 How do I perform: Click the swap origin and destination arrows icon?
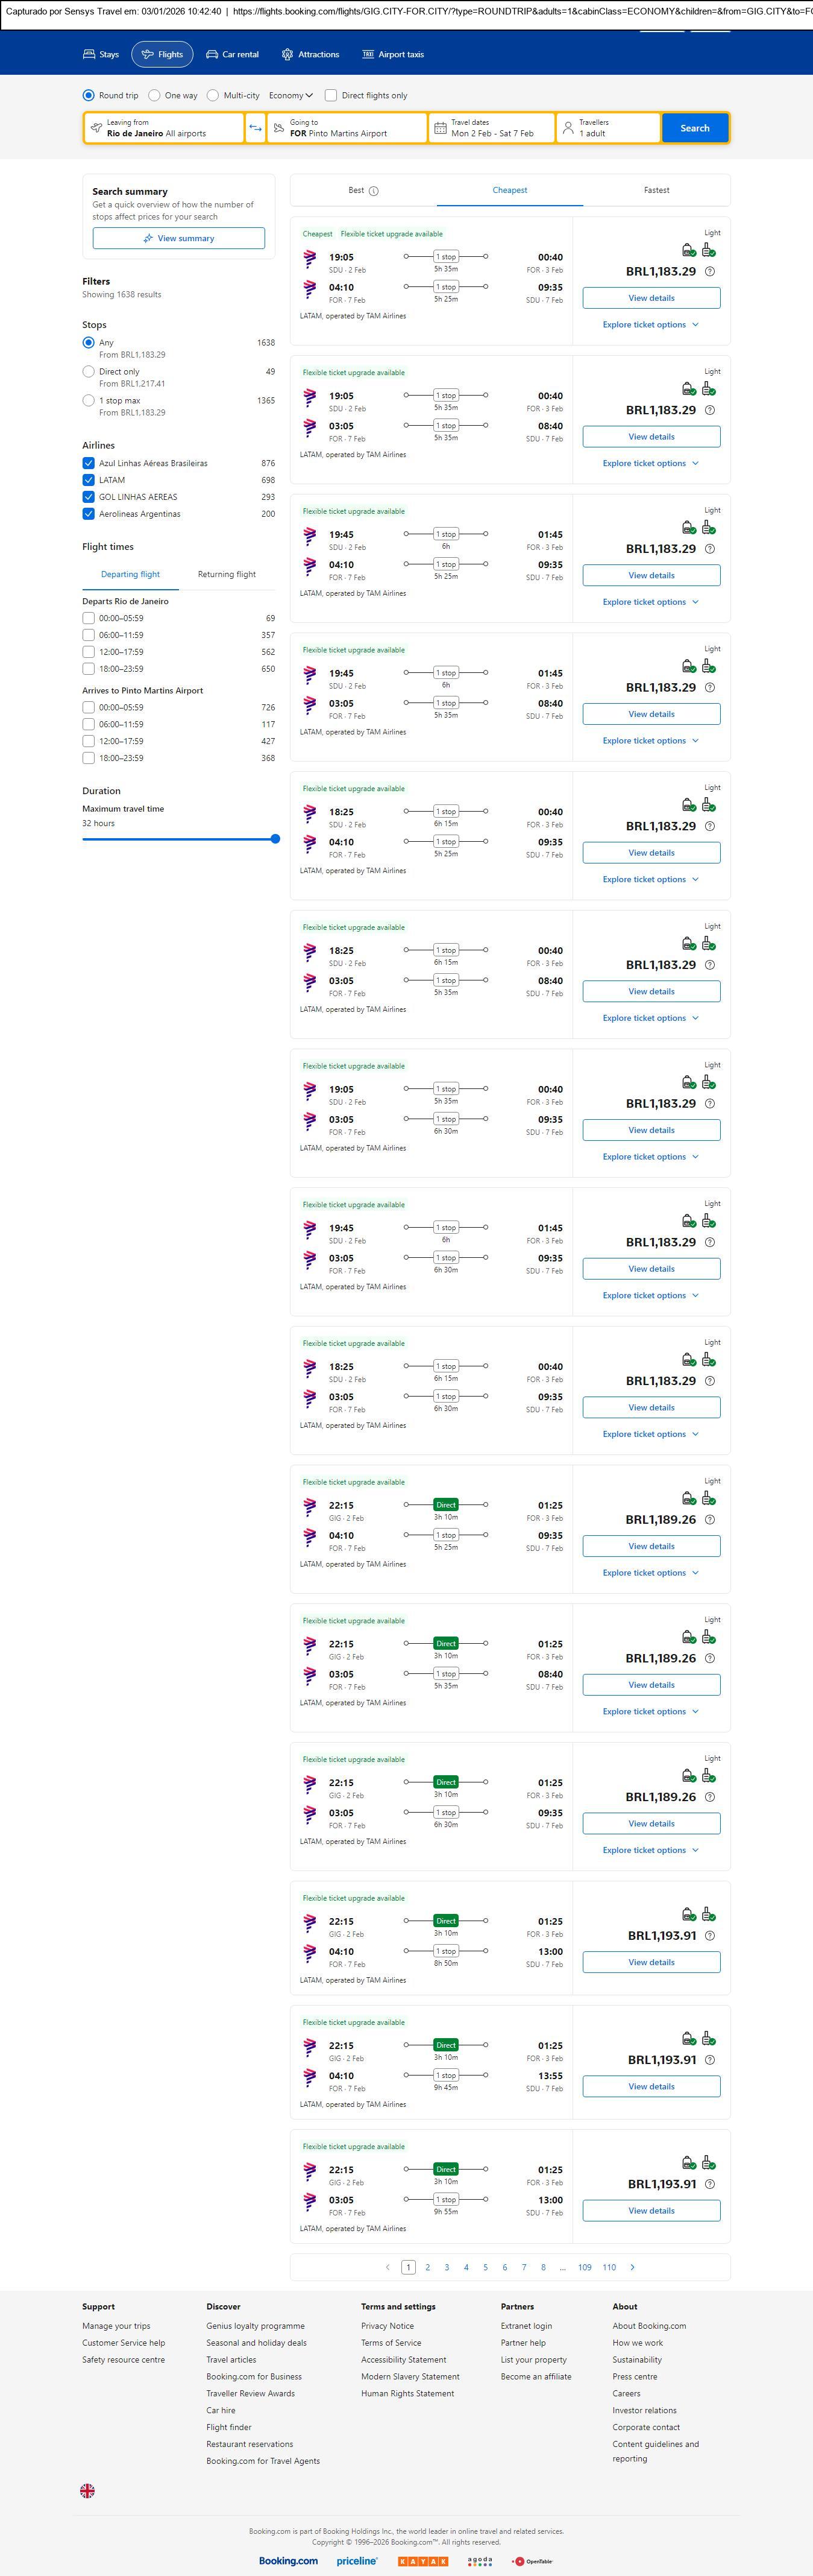pyautogui.click(x=255, y=128)
